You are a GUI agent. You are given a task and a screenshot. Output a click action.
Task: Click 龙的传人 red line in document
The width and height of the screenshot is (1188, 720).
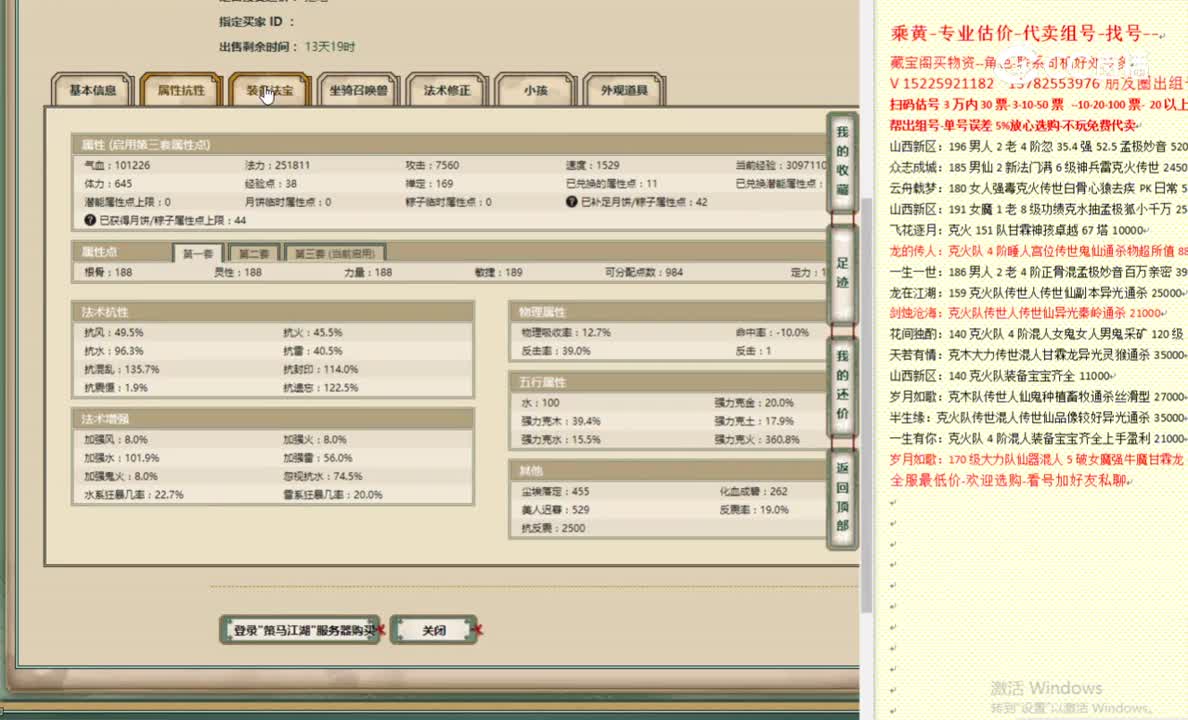click(x=1039, y=251)
